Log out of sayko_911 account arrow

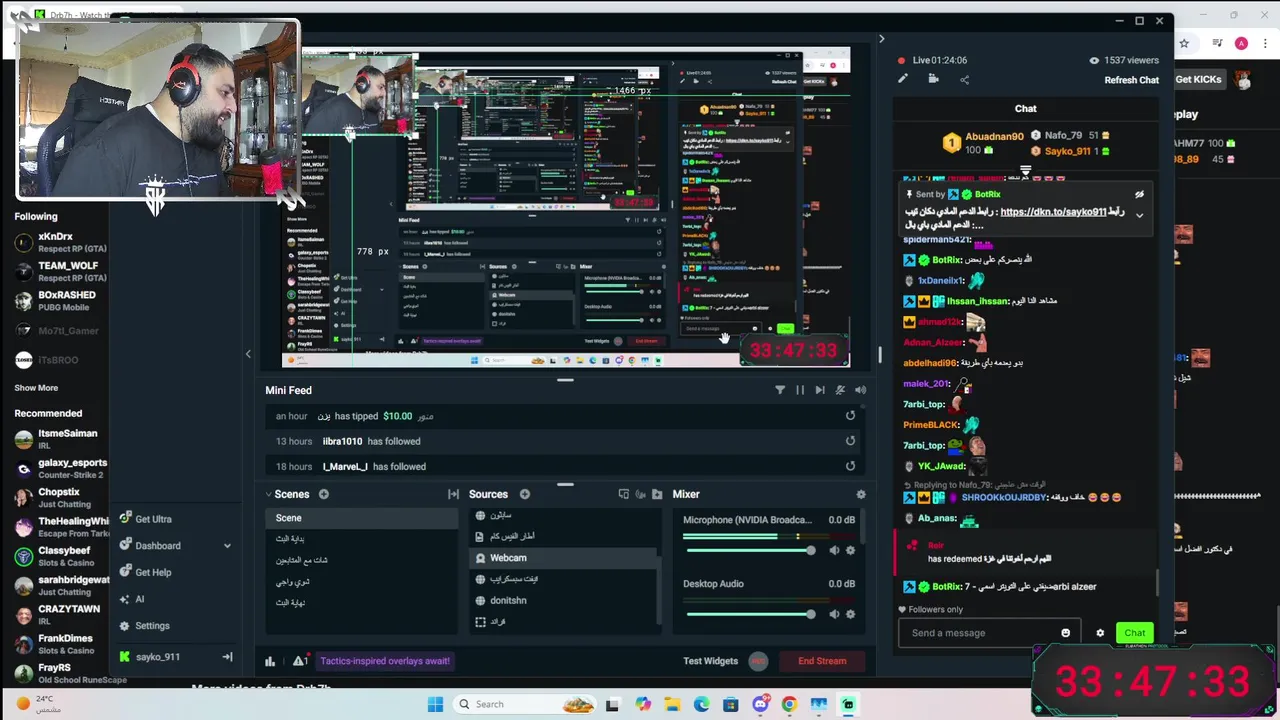[x=227, y=657]
